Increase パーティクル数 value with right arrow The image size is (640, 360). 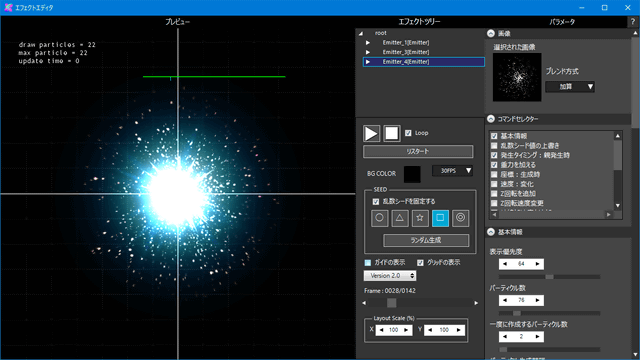(538, 300)
